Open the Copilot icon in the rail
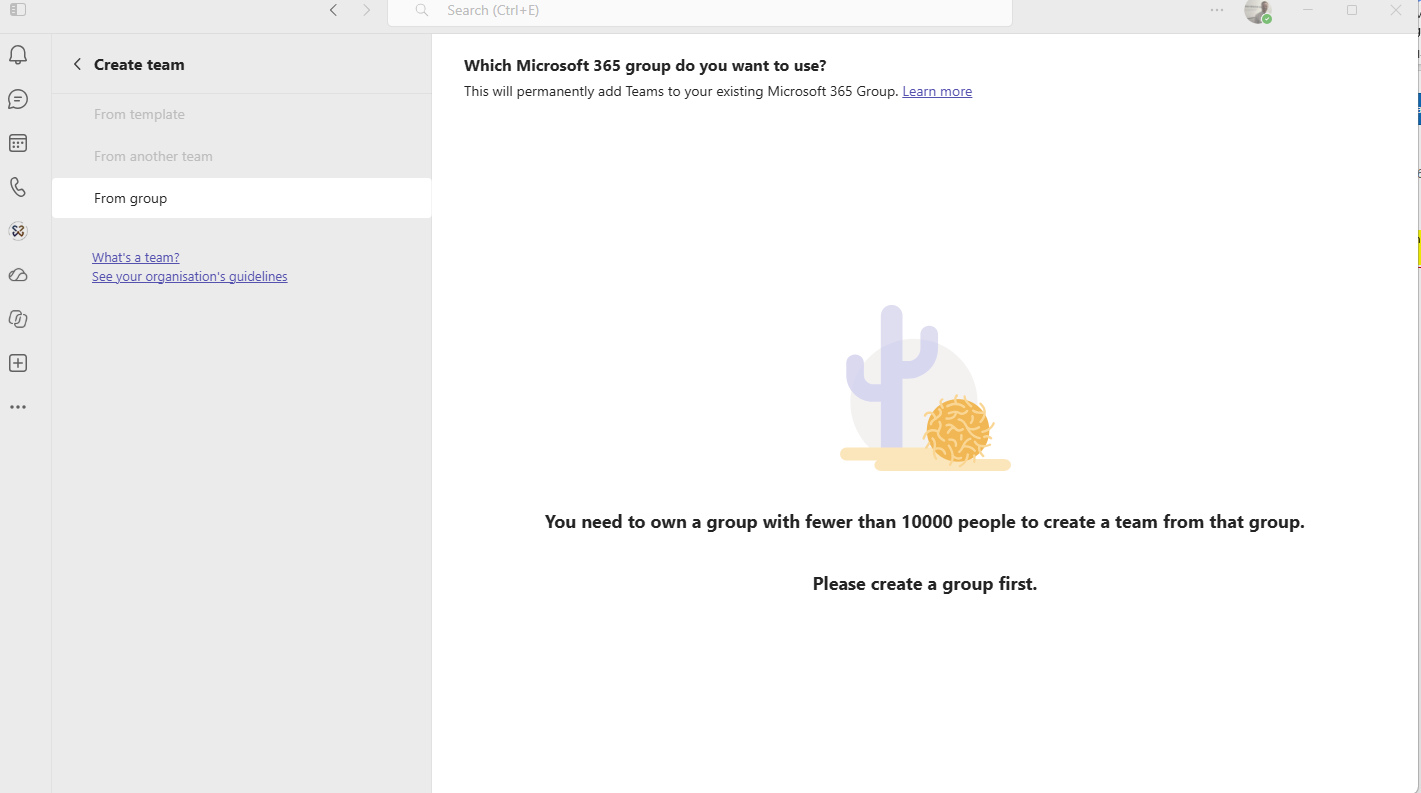 click(x=18, y=319)
